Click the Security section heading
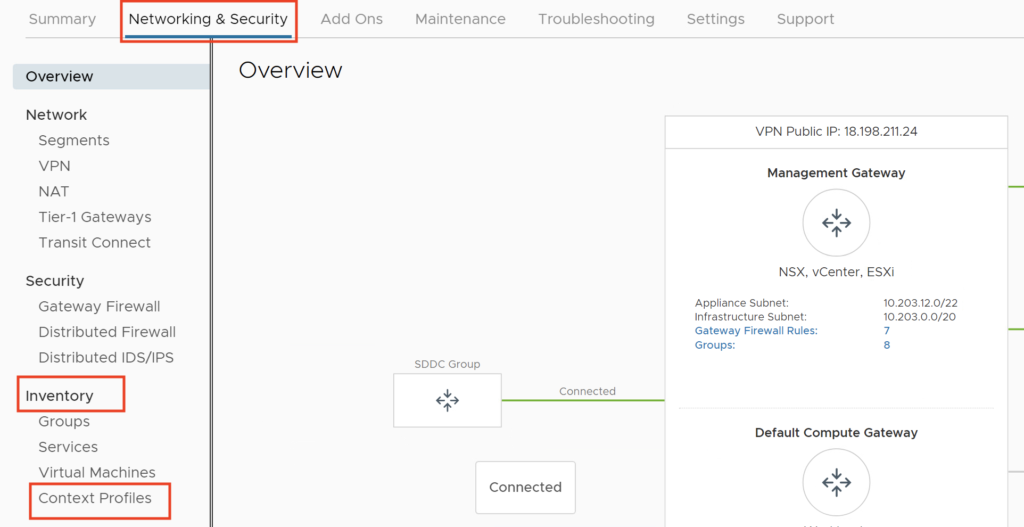1024x527 pixels. coord(55,281)
